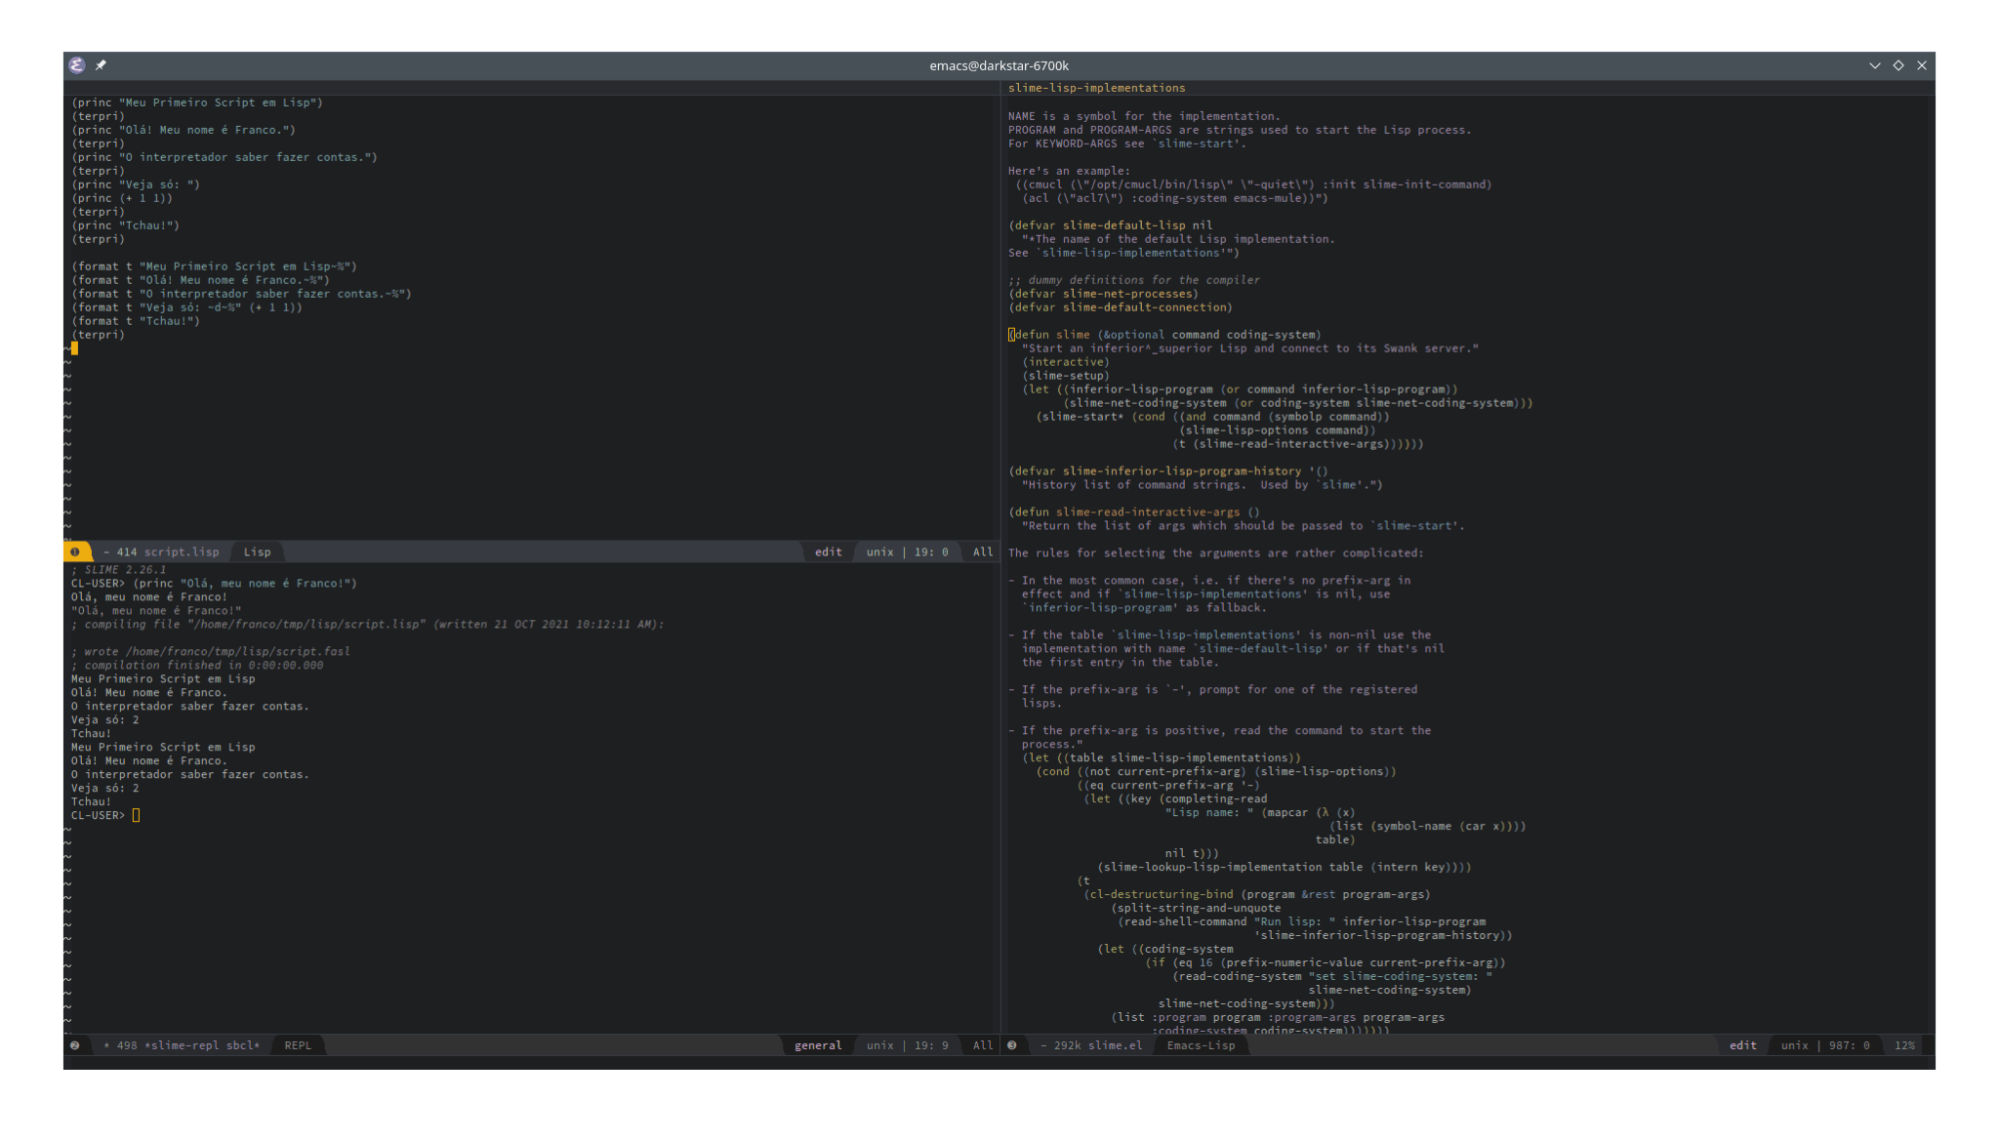Click the line (format t "Veja só: ~d~%" (+ 1 1))

[187, 308]
